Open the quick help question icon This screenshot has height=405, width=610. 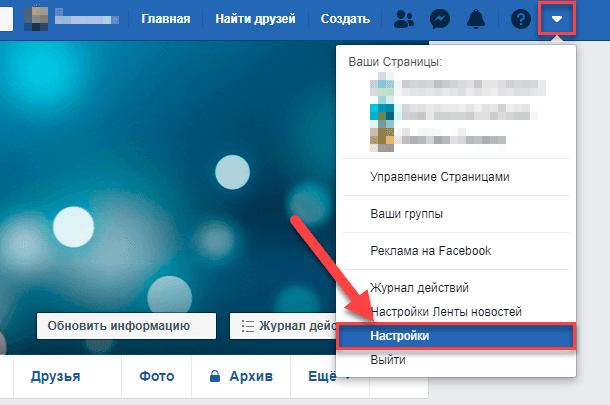521,19
